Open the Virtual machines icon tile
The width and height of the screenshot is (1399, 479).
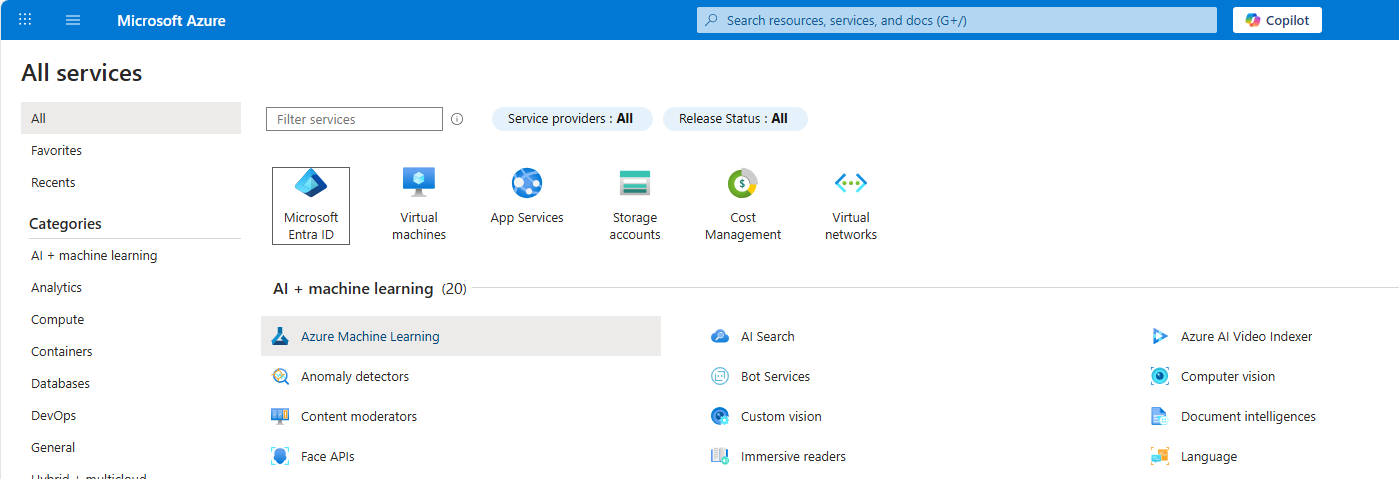[x=419, y=183]
